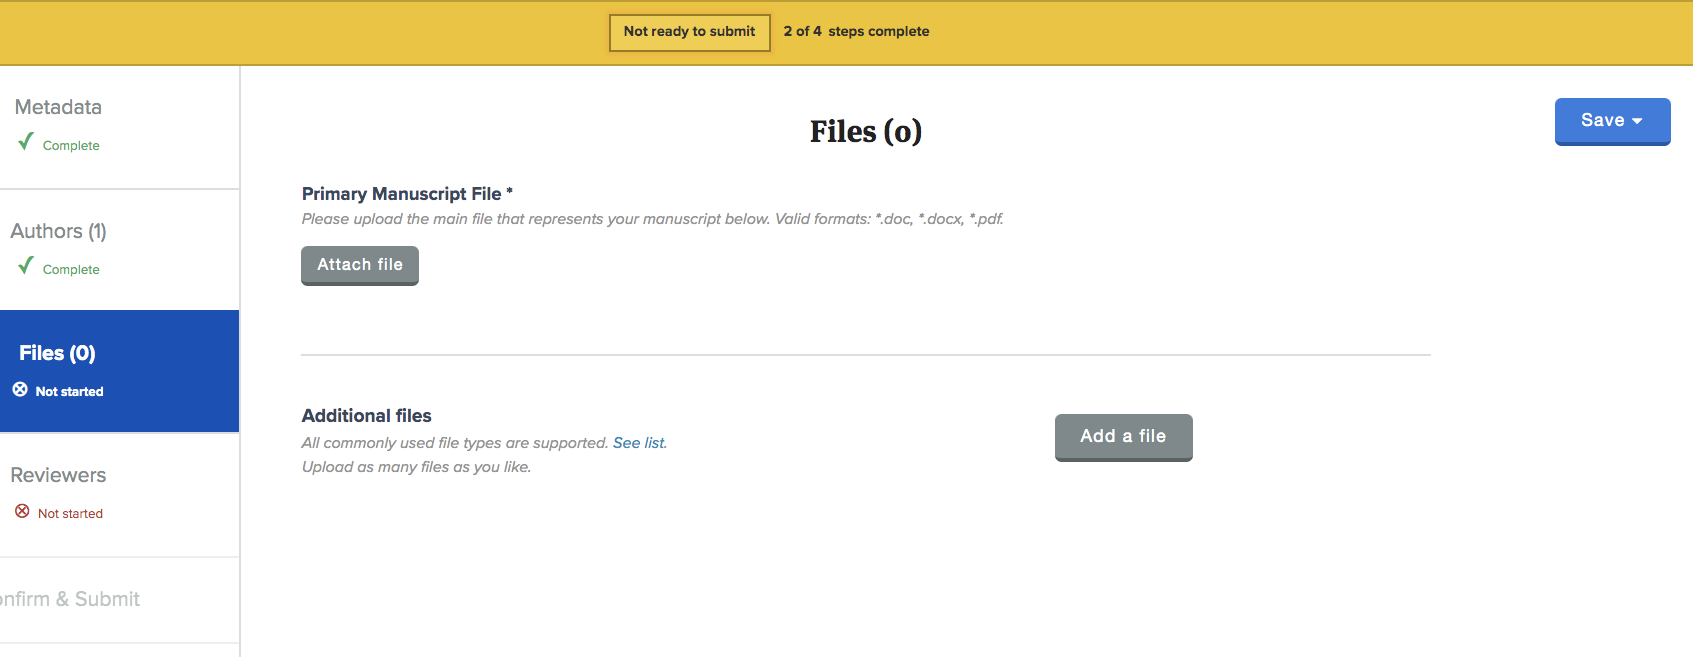
Task: Click the Files (0) page heading
Action: click(x=866, y=132)
